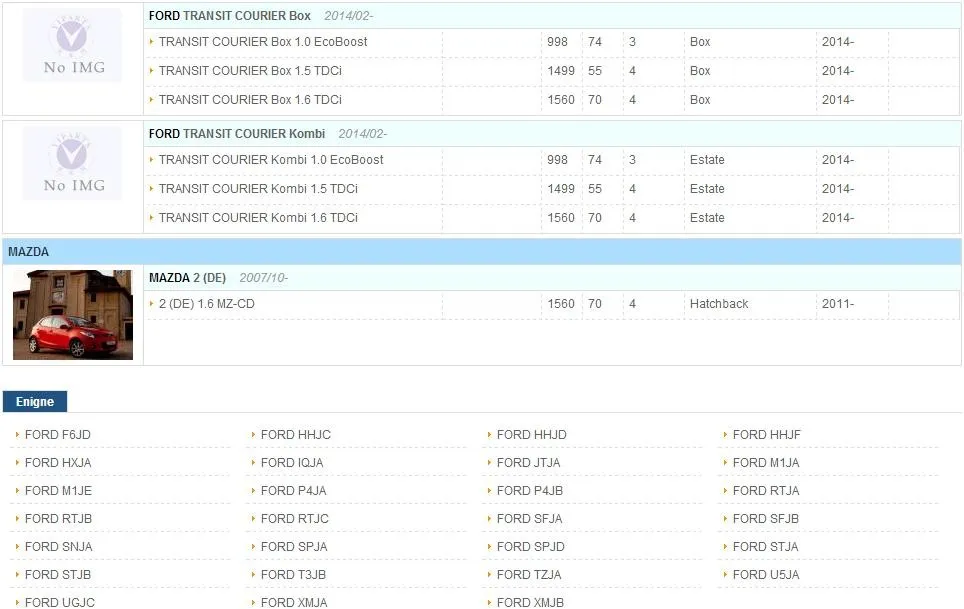Viewport: 964px width, 609px height.
Task: Open engine FORD SFJA
Action: [529, 519]
